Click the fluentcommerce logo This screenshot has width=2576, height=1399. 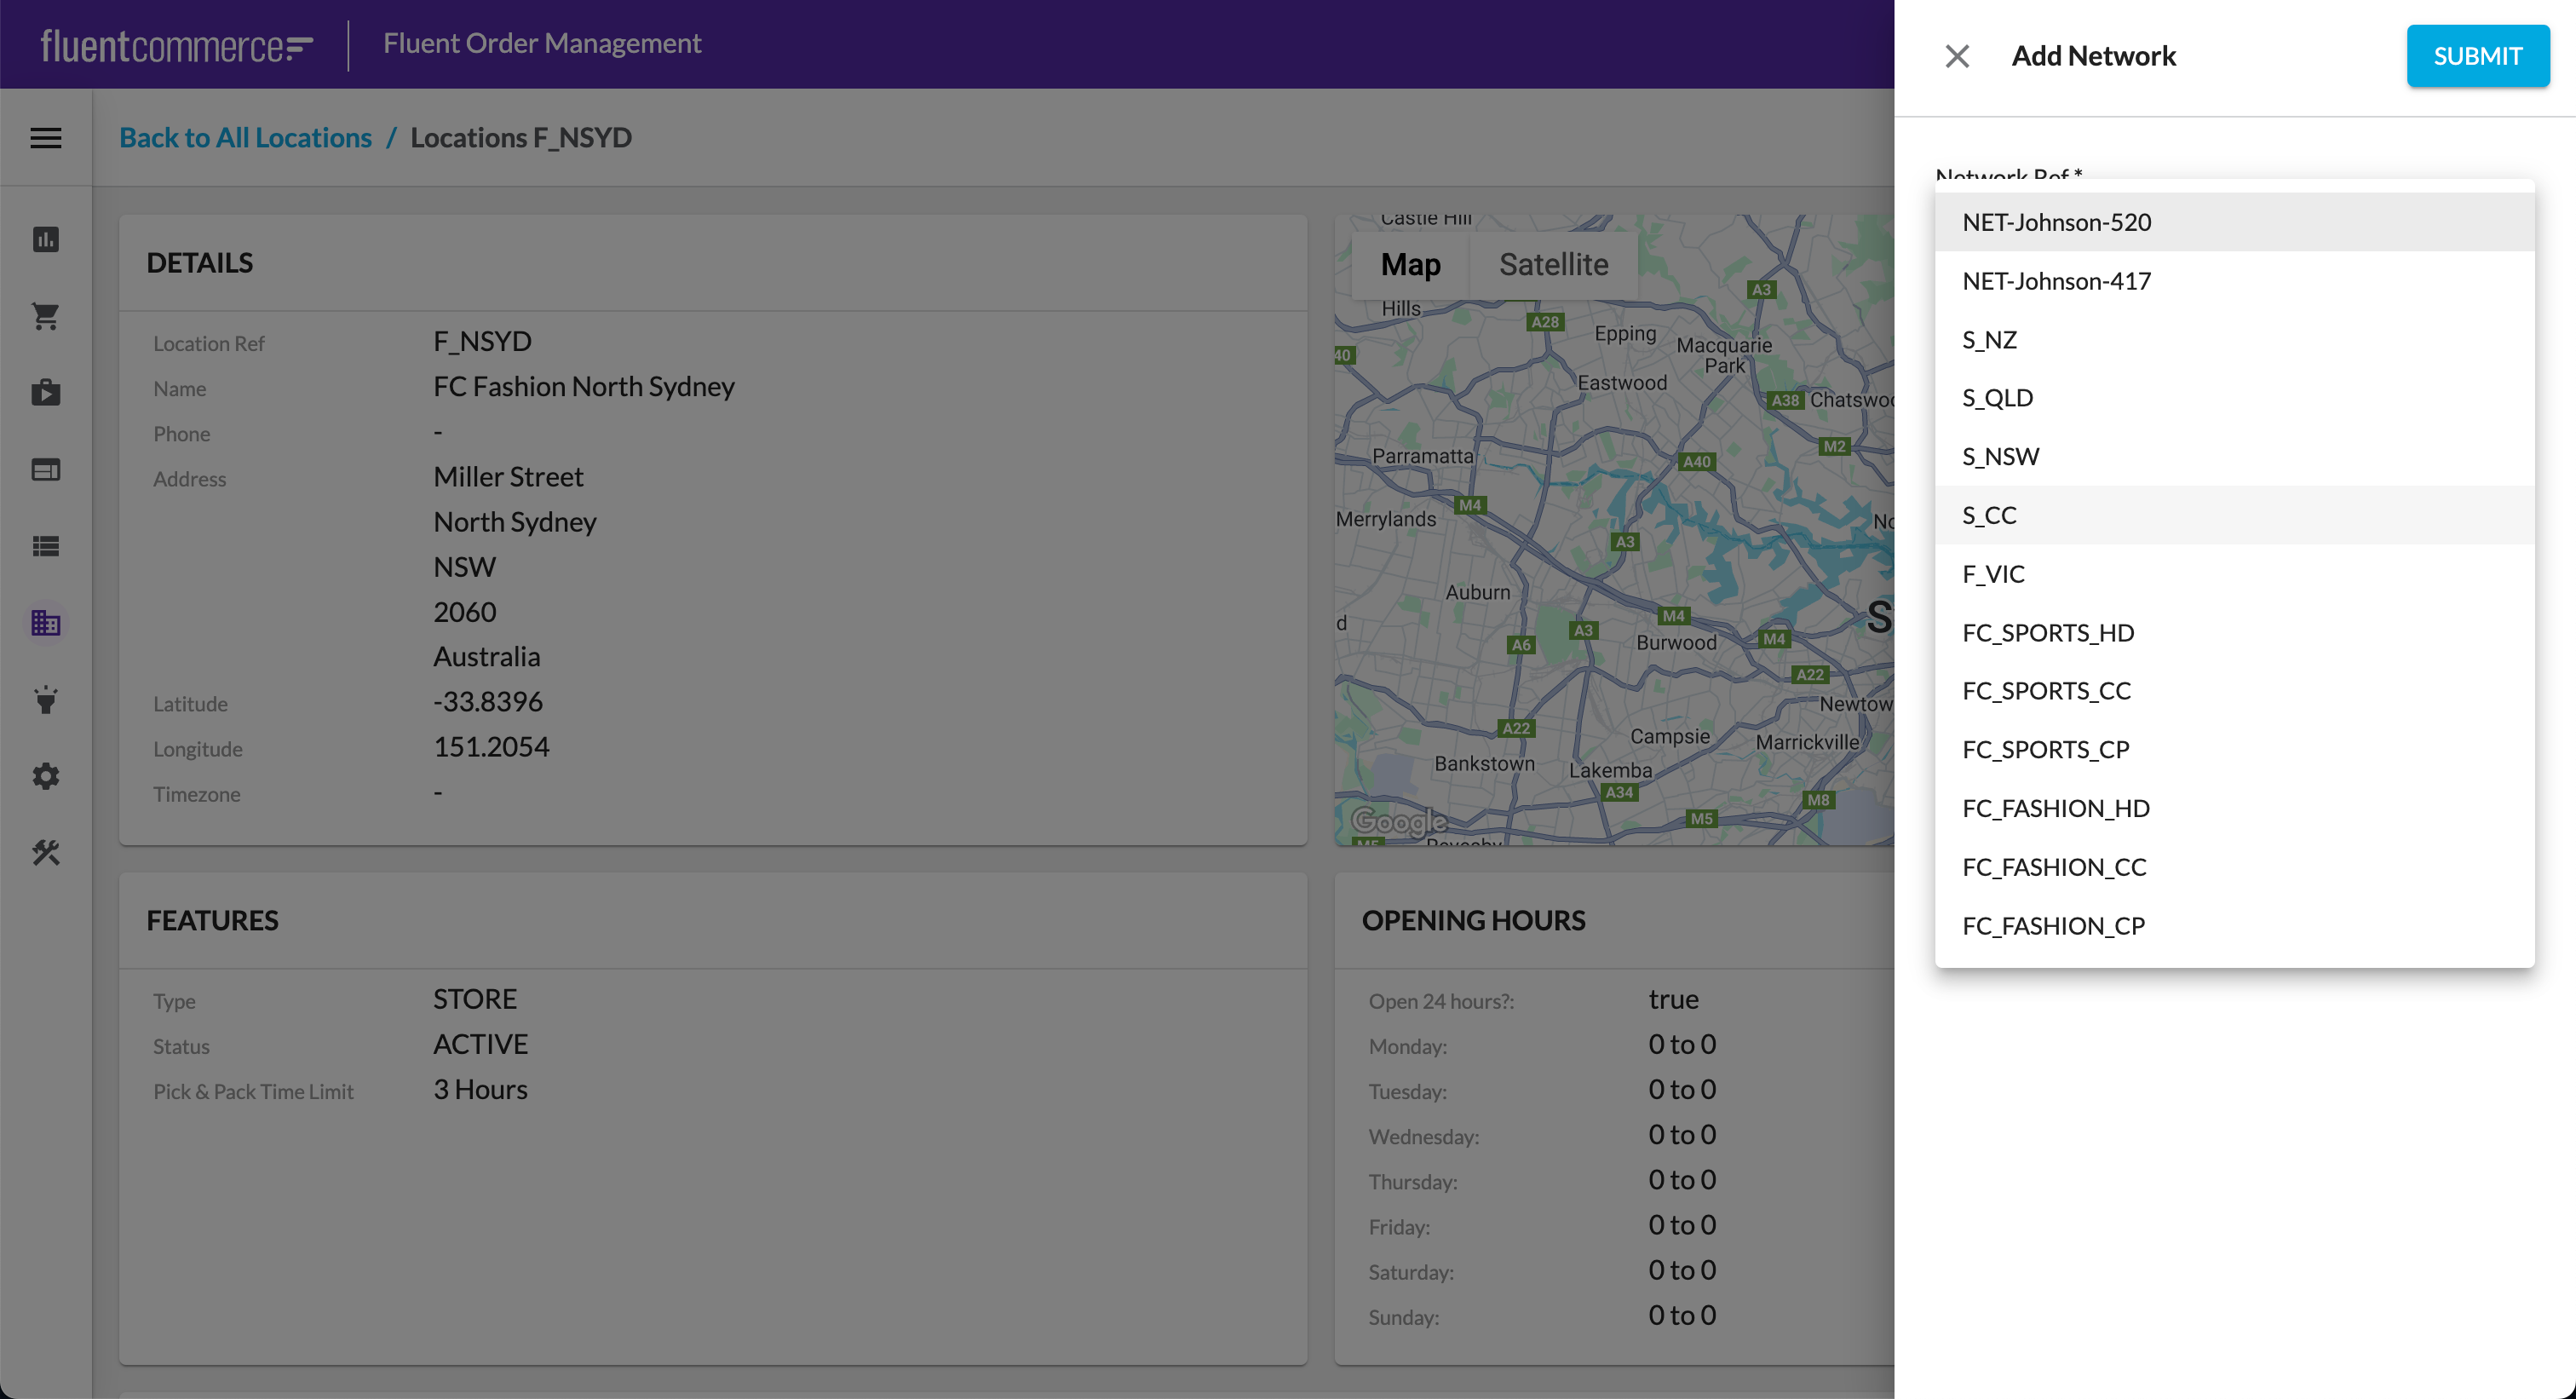[176, 45]
